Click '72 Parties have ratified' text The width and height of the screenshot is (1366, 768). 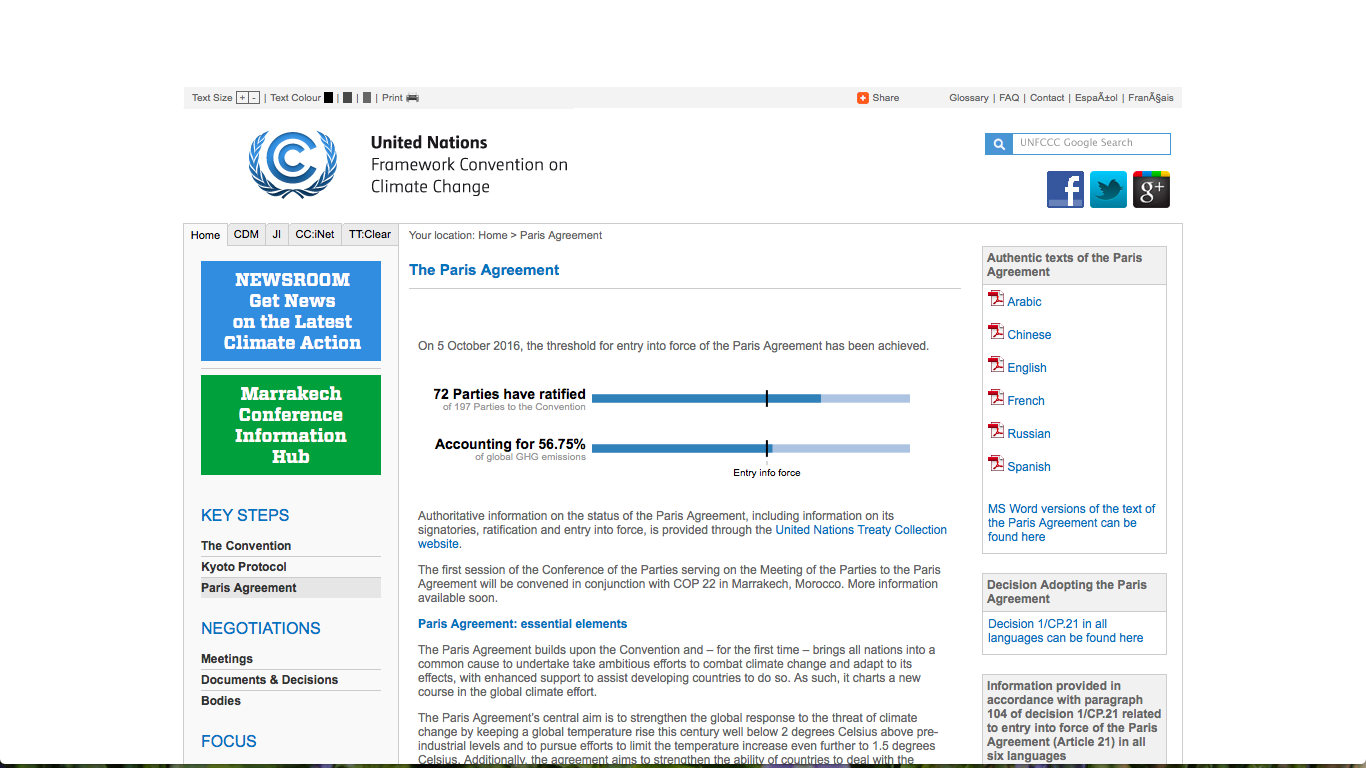pyautogui.click(x=509, y=394)
